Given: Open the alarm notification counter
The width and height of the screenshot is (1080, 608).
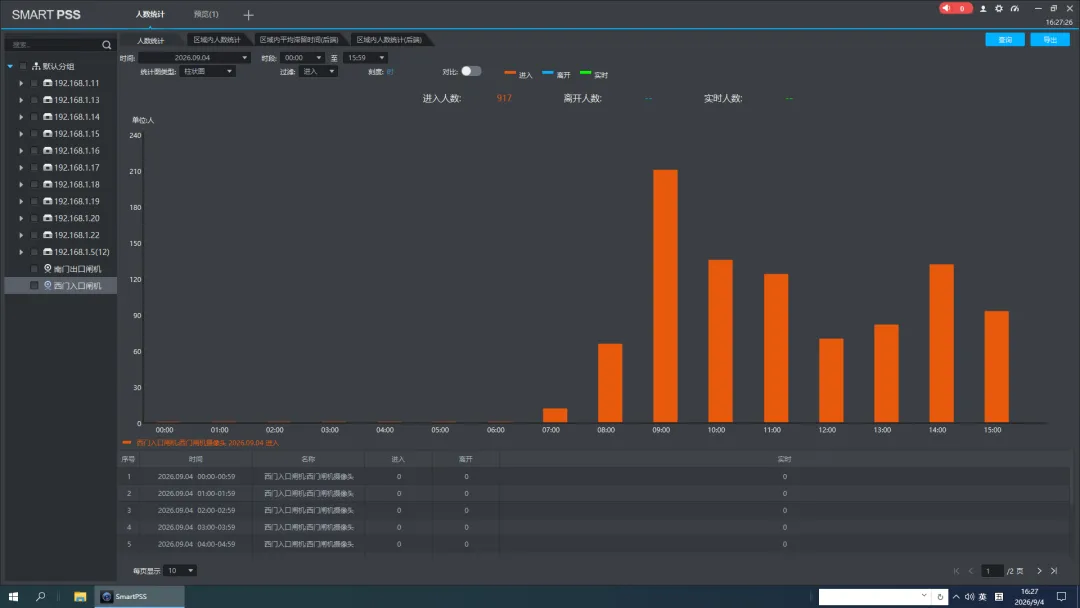Looking at the screenshot, I should click(955, 8).
